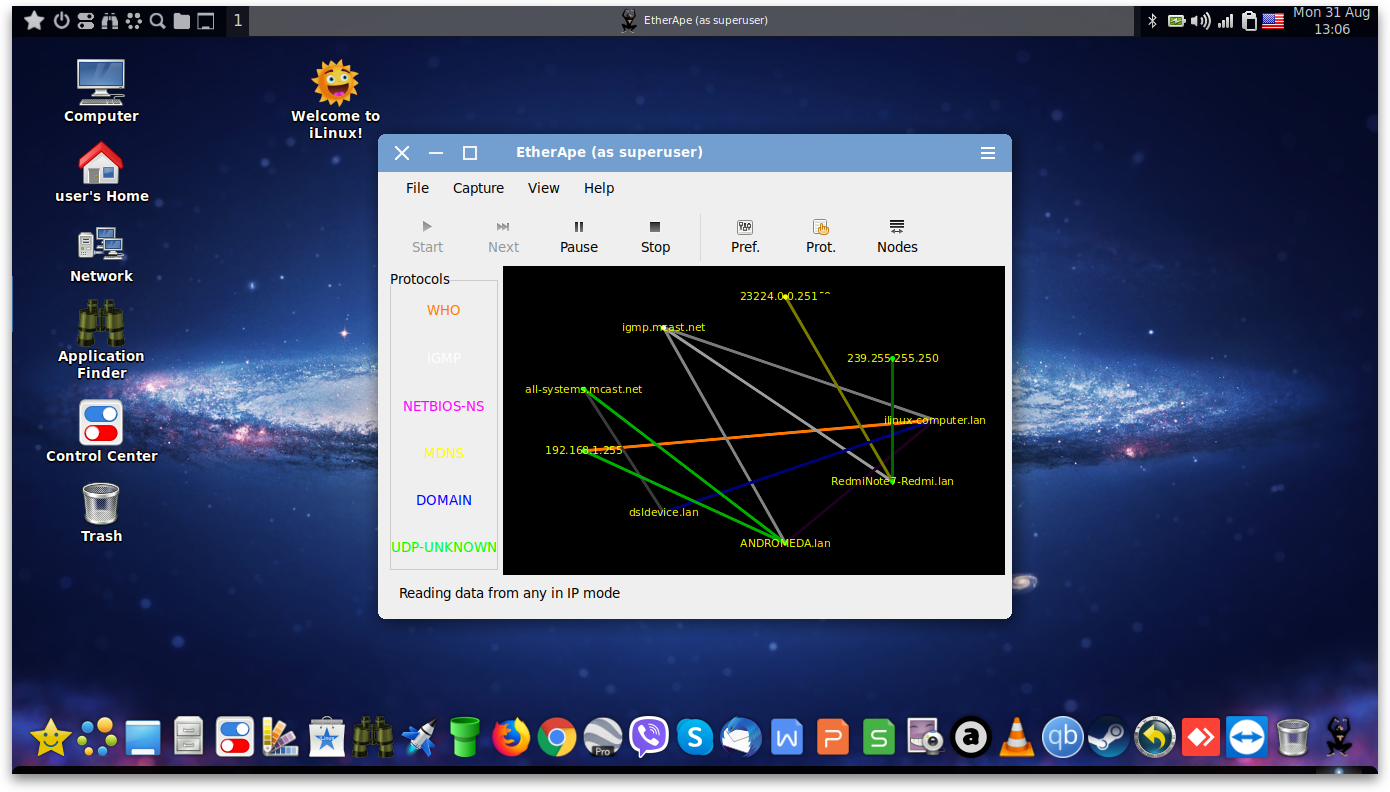Click the dsldevice.lan node

[x=663, y=512]
